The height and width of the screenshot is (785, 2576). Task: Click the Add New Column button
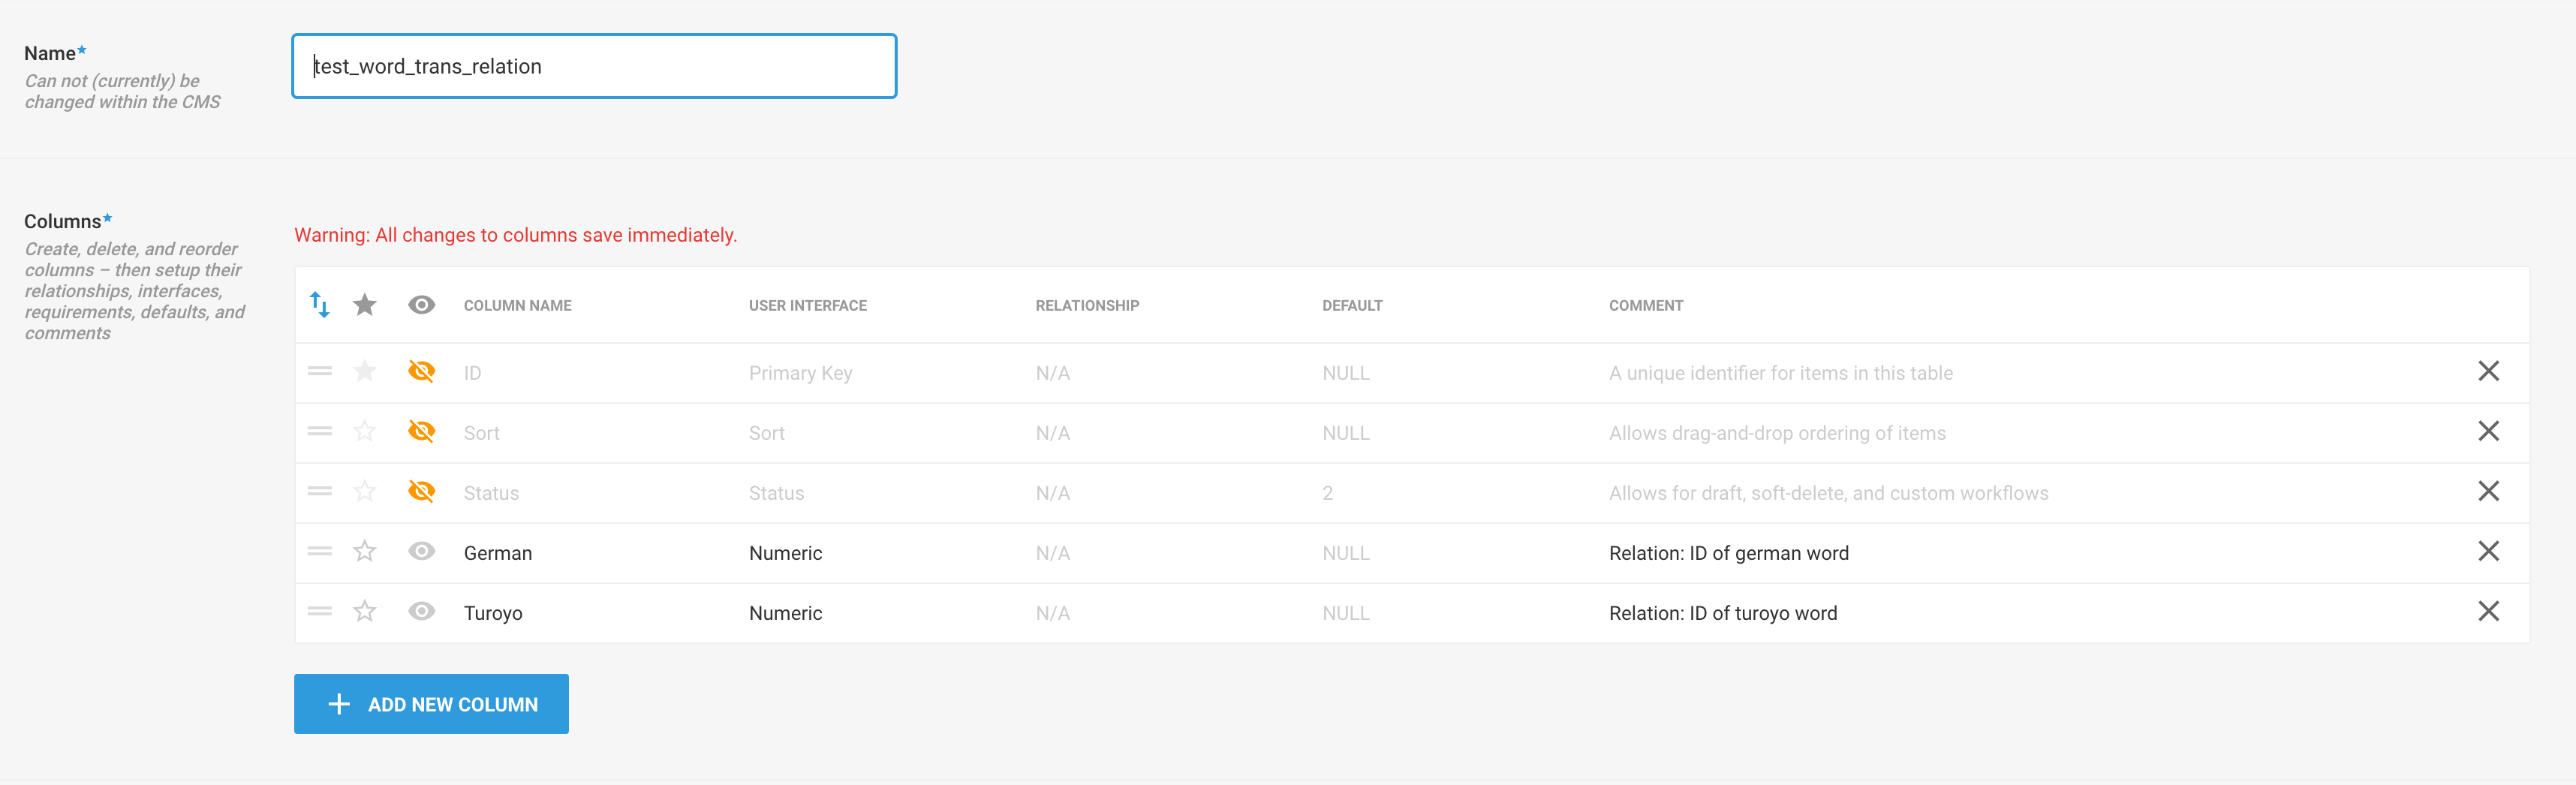(431, 704)
